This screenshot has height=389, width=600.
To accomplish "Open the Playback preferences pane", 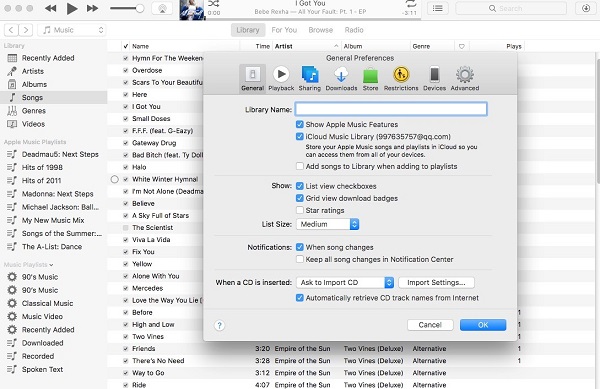I will [281, 78].
